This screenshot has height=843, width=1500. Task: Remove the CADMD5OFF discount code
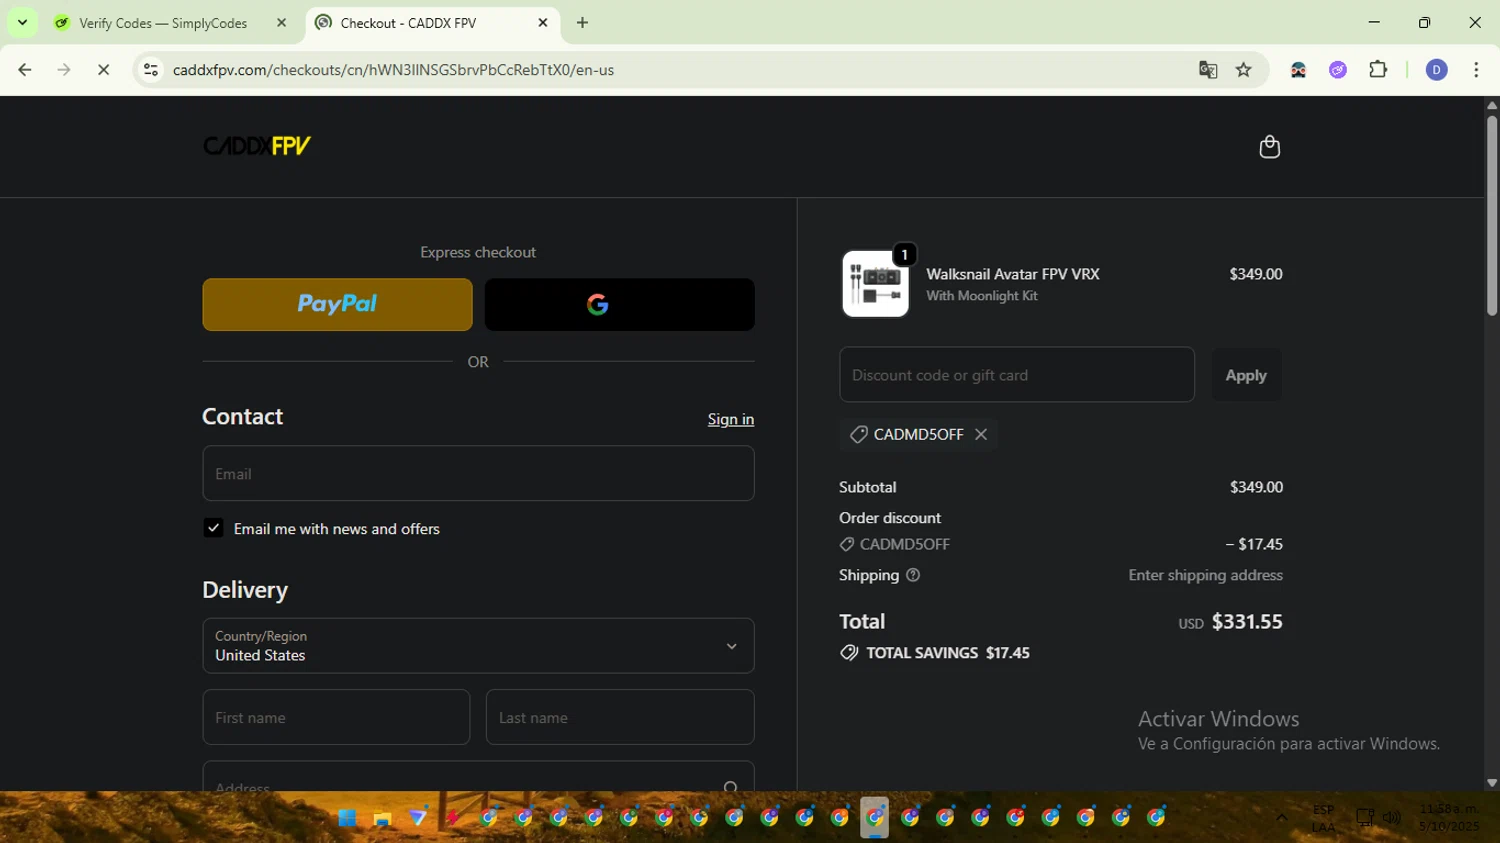pyautogui.click(x=981, y=434)
